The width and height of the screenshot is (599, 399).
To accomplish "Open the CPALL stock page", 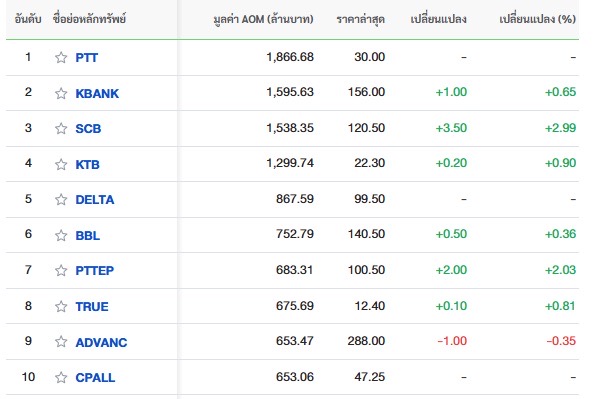I will (x=95, y=378).
